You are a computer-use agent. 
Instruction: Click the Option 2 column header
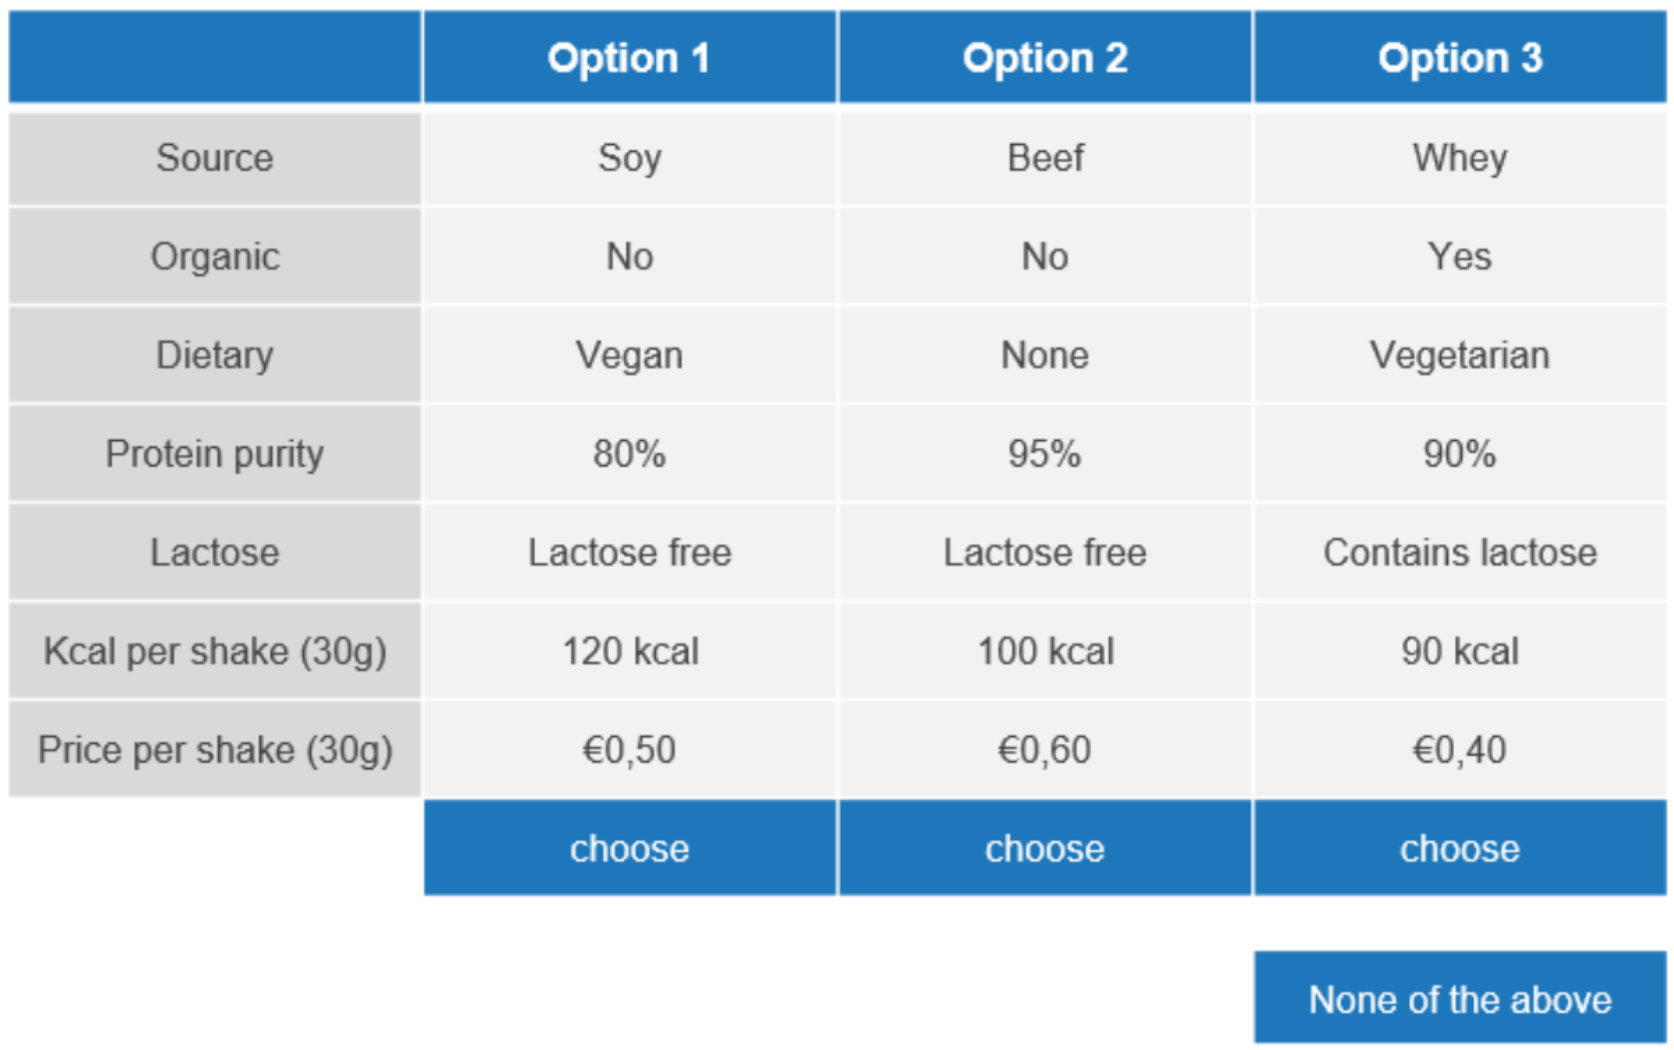click(1044, 57)
